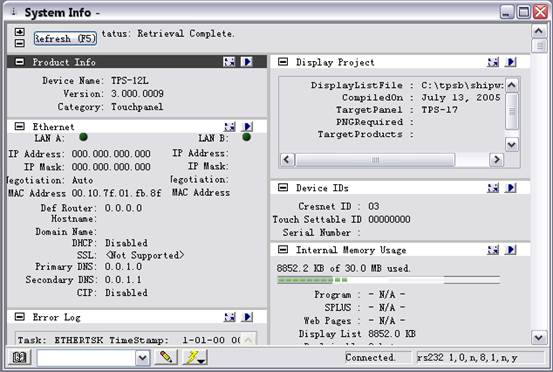Click the Refresh (F5) button
The height and width of the screenshot is (372, 553).
[65, 38]
